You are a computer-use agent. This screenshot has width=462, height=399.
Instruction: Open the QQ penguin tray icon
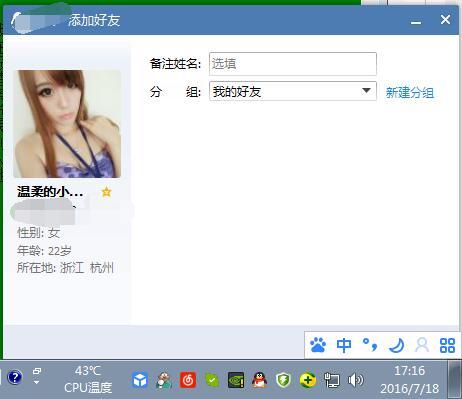pyautogui.click(x=260, y=380)
